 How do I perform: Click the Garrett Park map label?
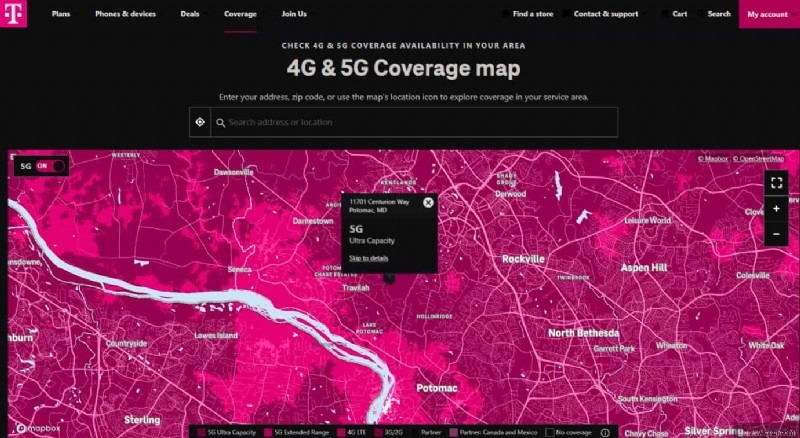click(614, 349)
